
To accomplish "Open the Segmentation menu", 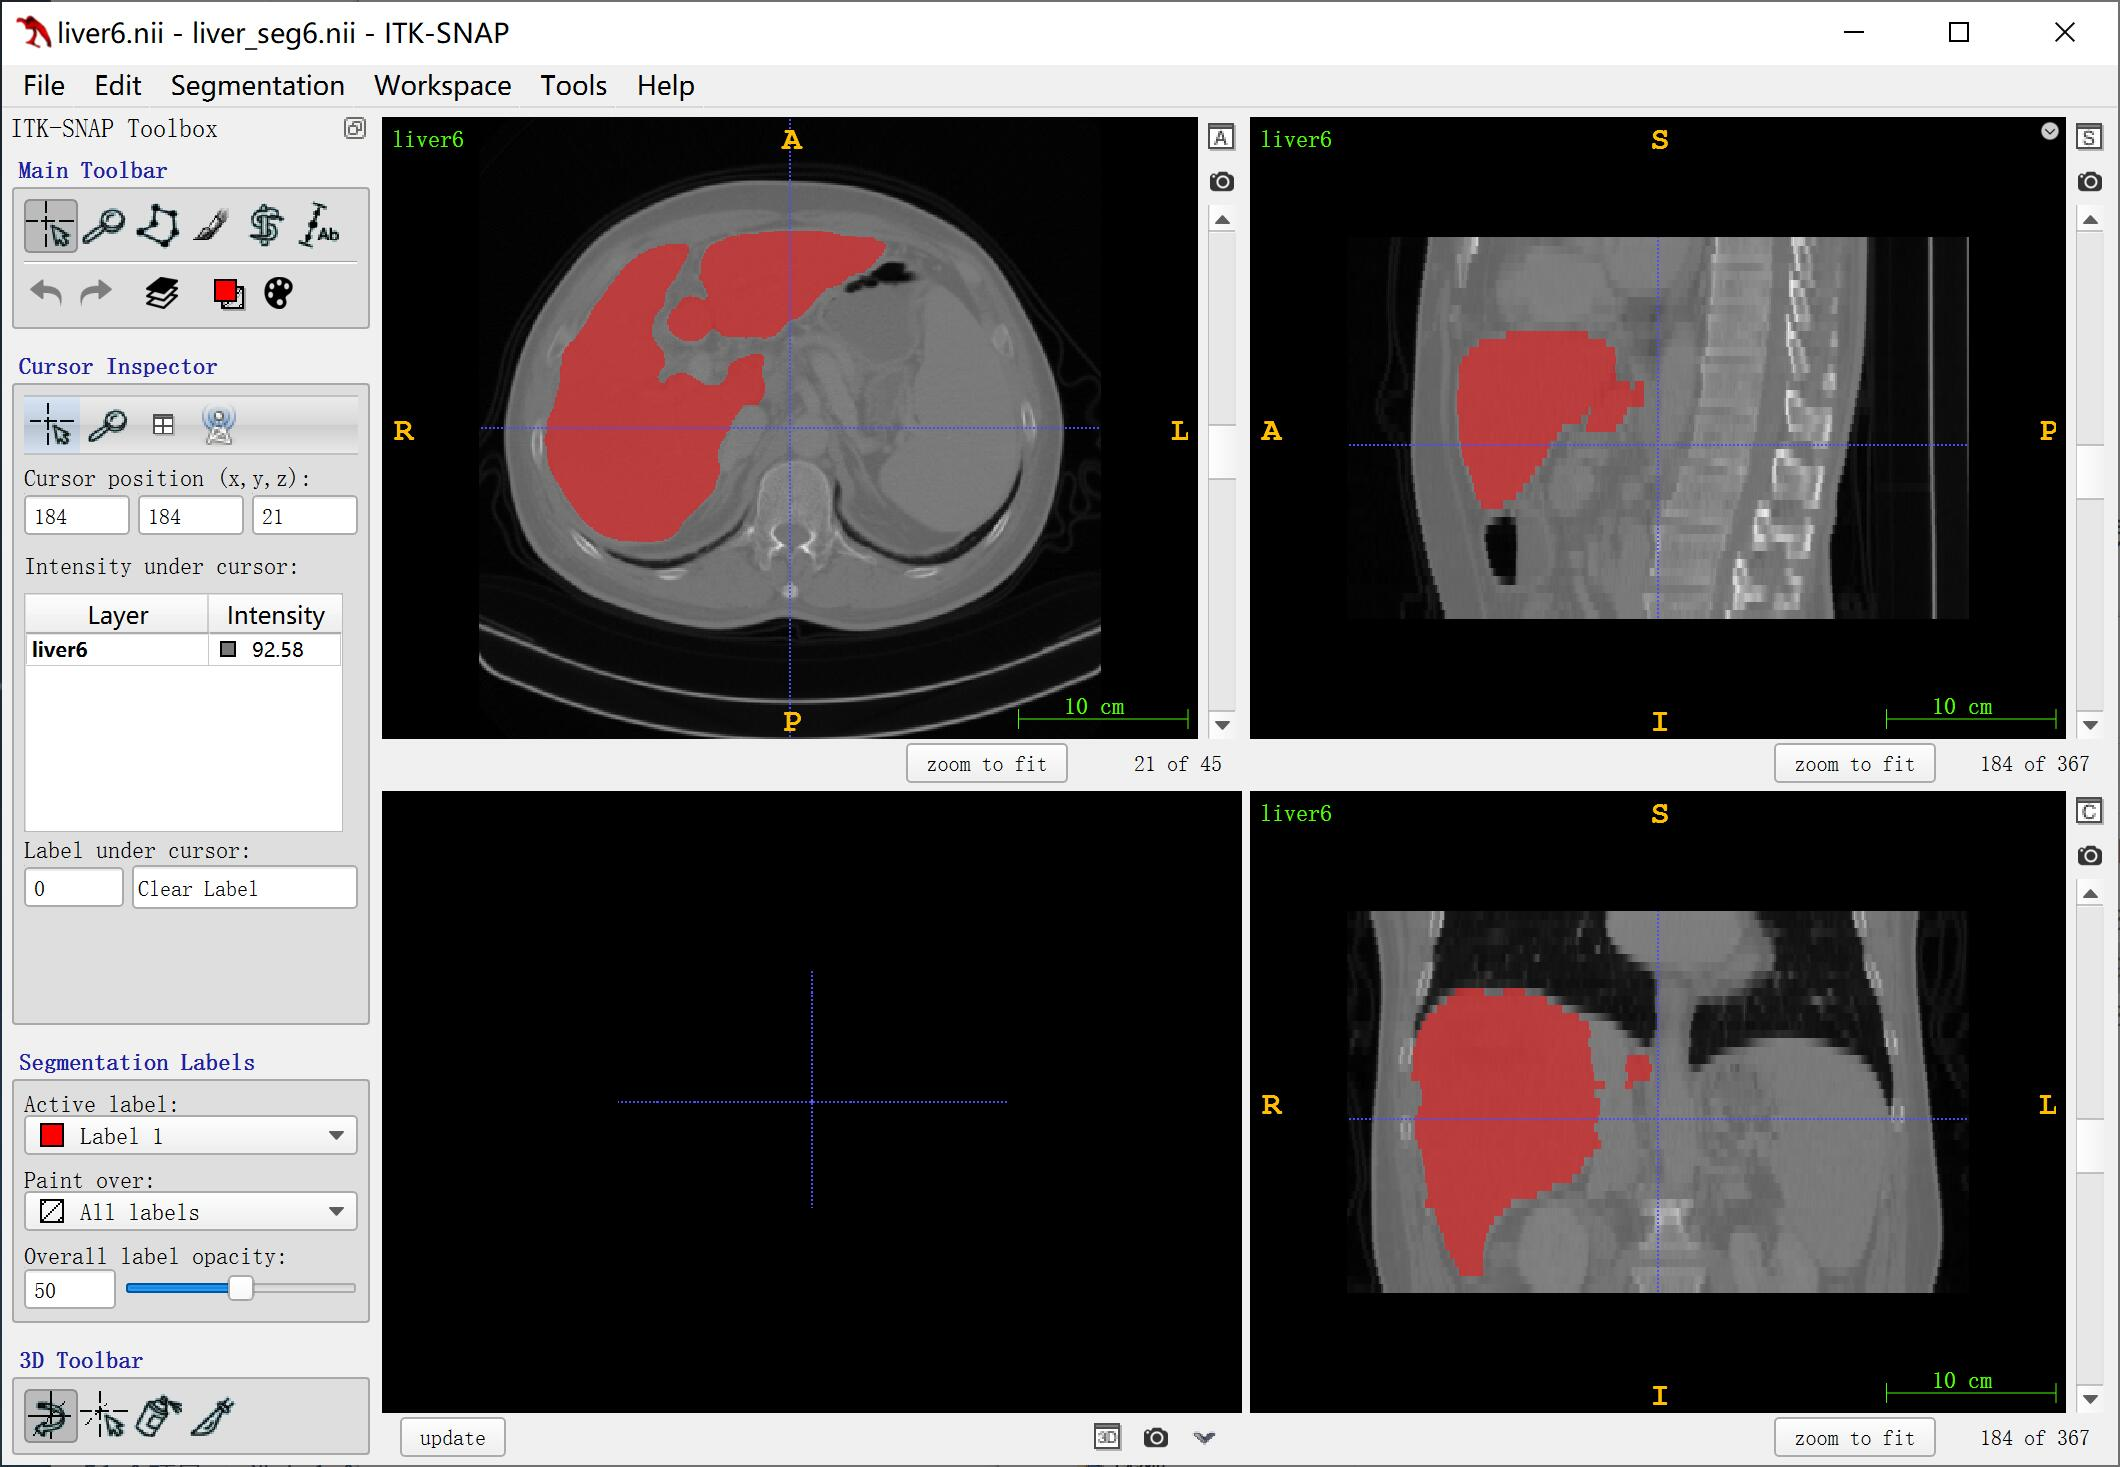I will 257,86.
